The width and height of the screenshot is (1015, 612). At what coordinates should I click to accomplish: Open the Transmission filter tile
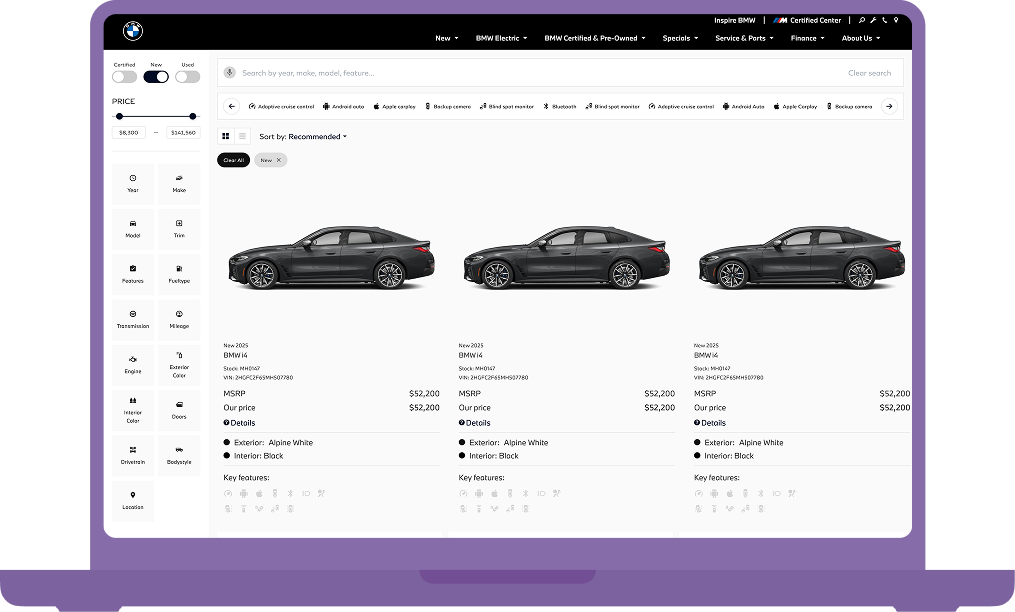tap(133, 320)
